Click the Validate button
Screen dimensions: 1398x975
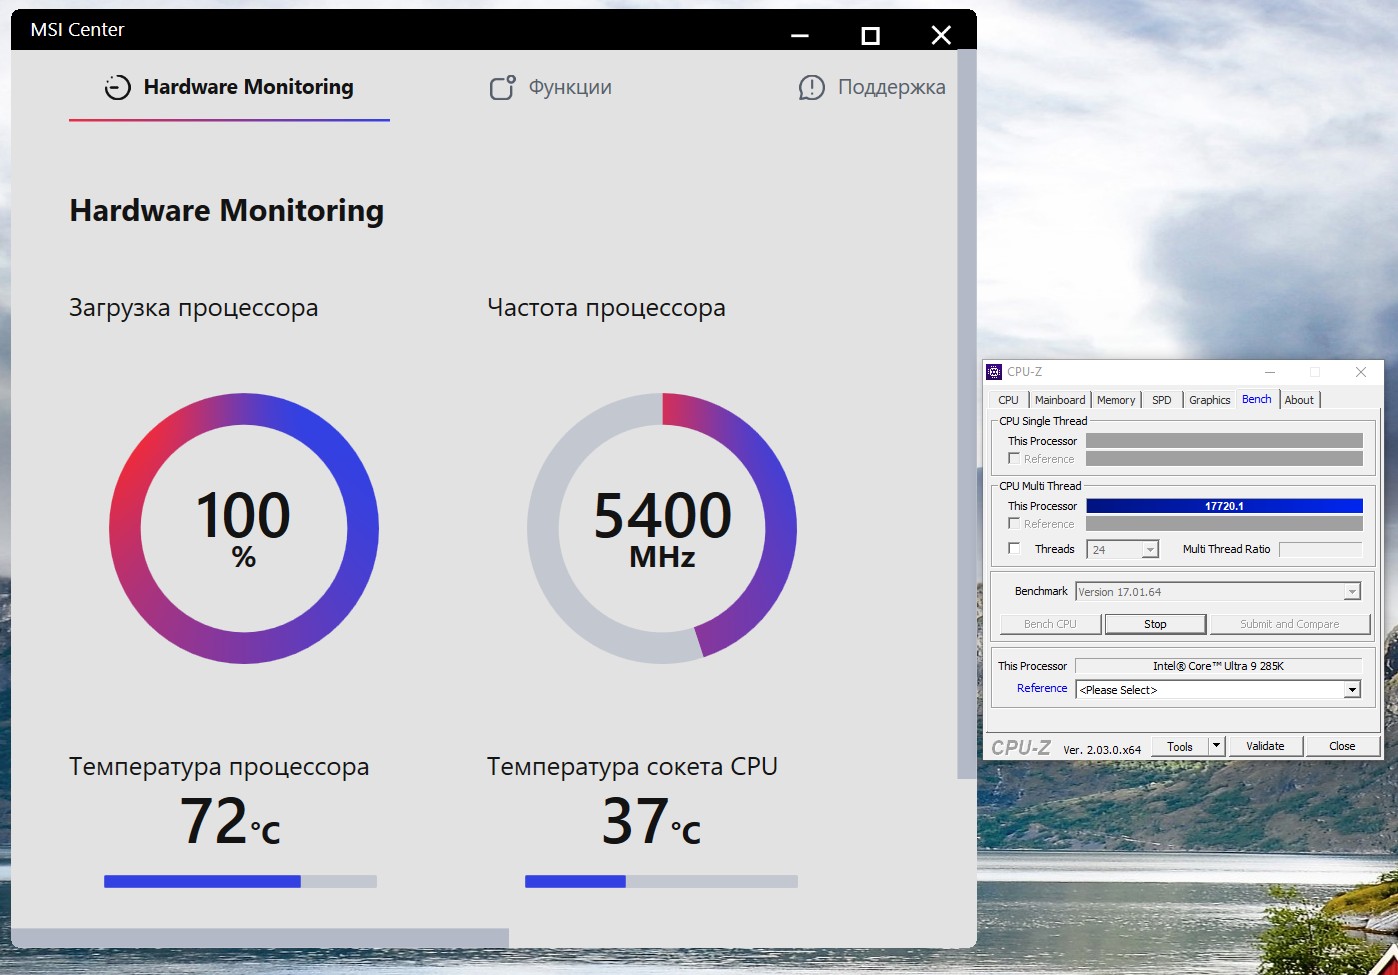(1265, 746)
